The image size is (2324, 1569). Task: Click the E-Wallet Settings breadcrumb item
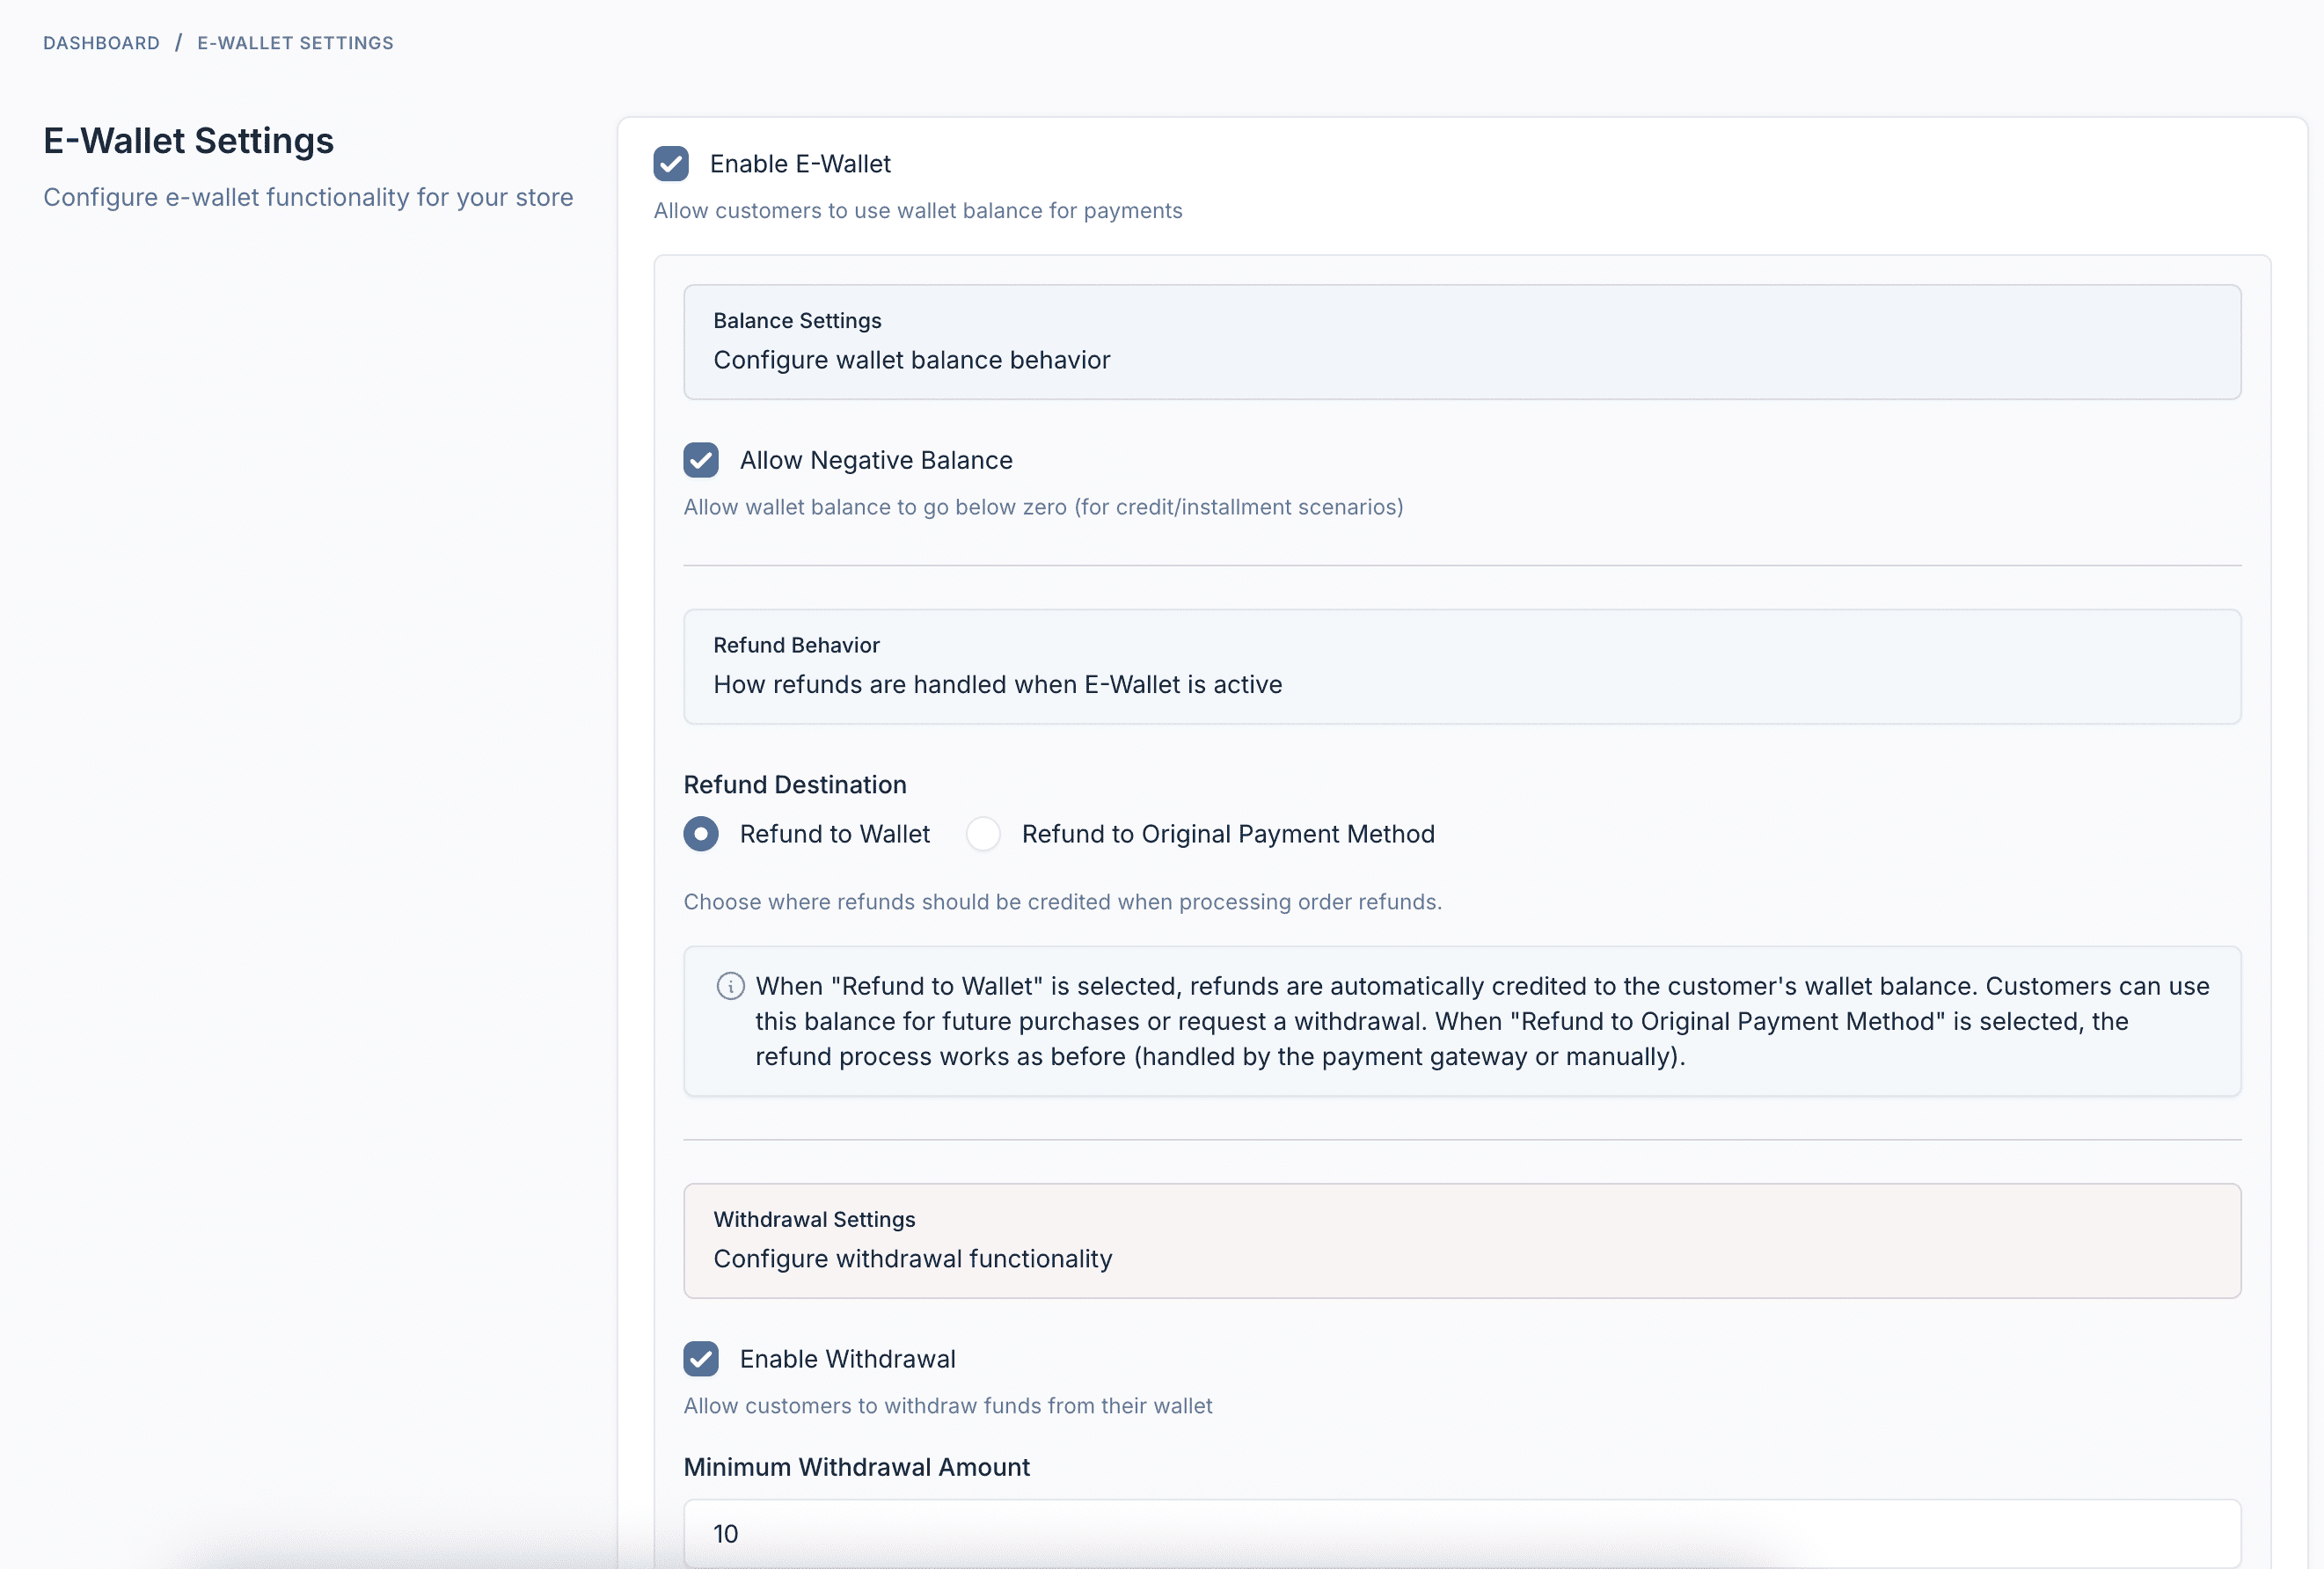(x=295, y=43)
